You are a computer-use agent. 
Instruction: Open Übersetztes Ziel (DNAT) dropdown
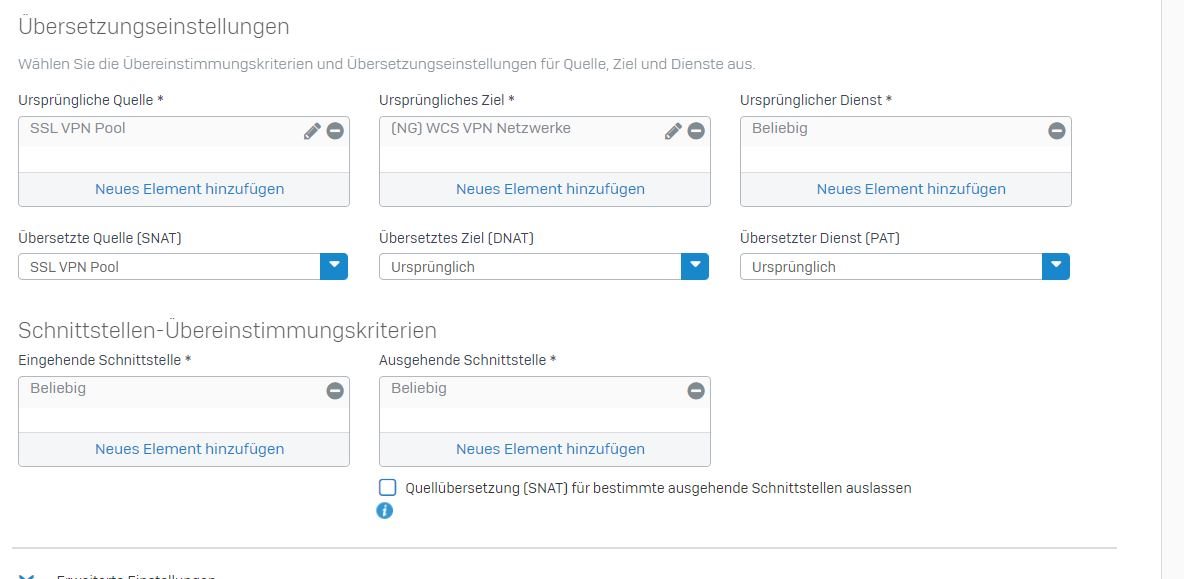click(x=544, y=266)
